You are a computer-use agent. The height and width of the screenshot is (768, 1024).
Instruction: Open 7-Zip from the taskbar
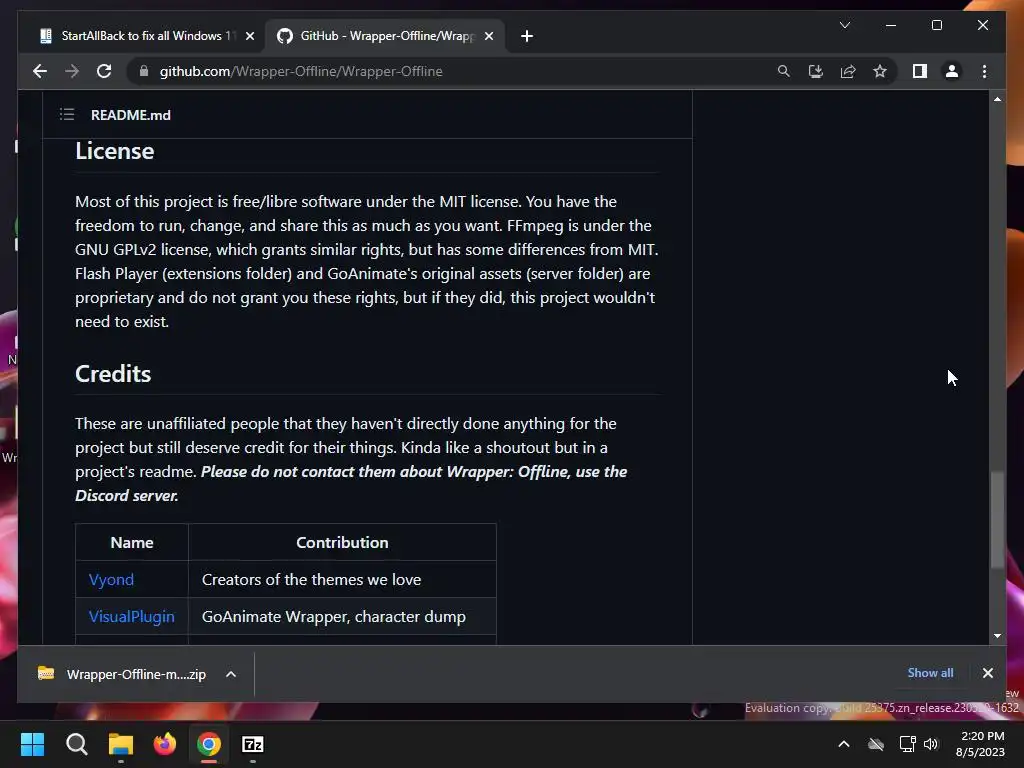point(253,744)
